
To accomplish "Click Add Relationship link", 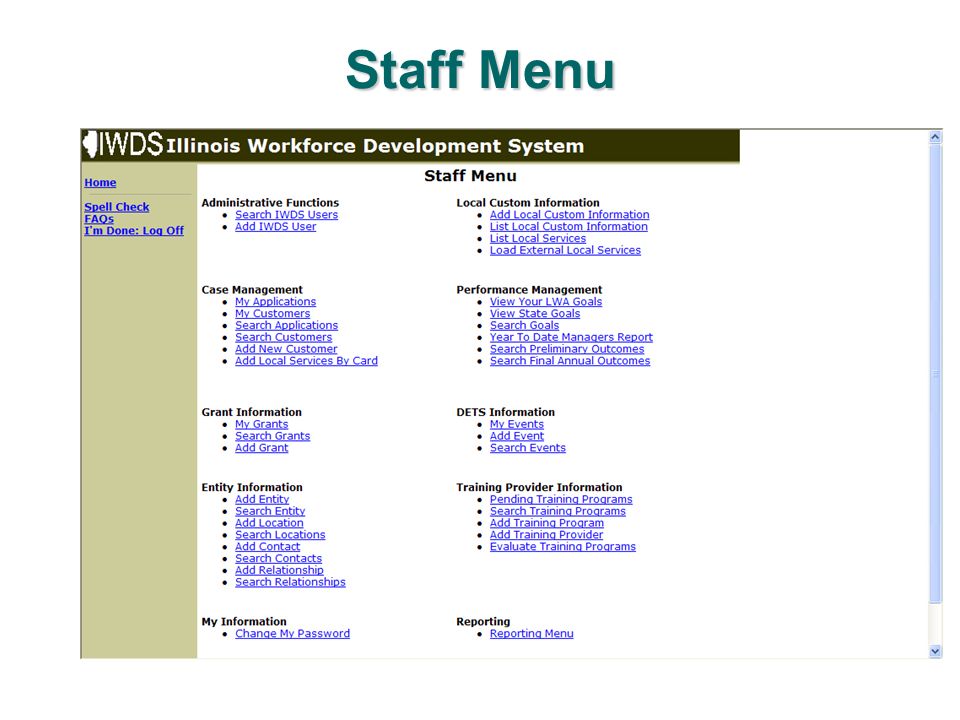I will tap(279, 571).
